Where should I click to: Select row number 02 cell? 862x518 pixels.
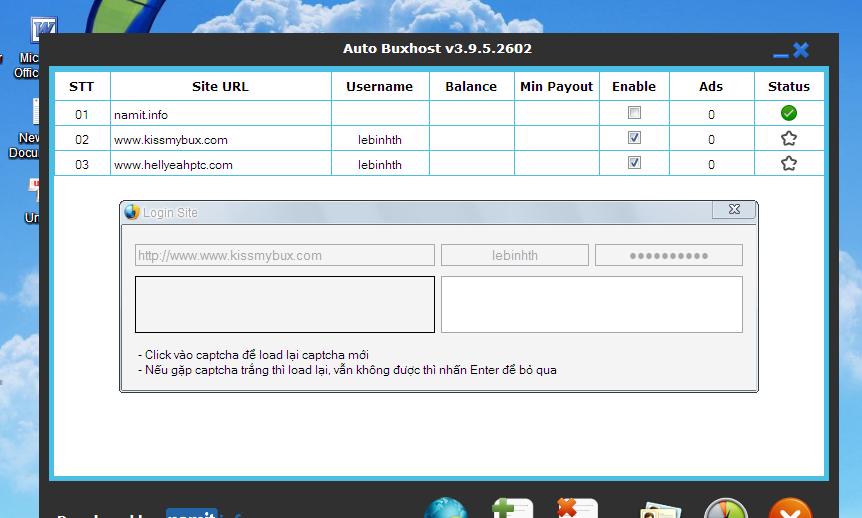click(82, 139)
